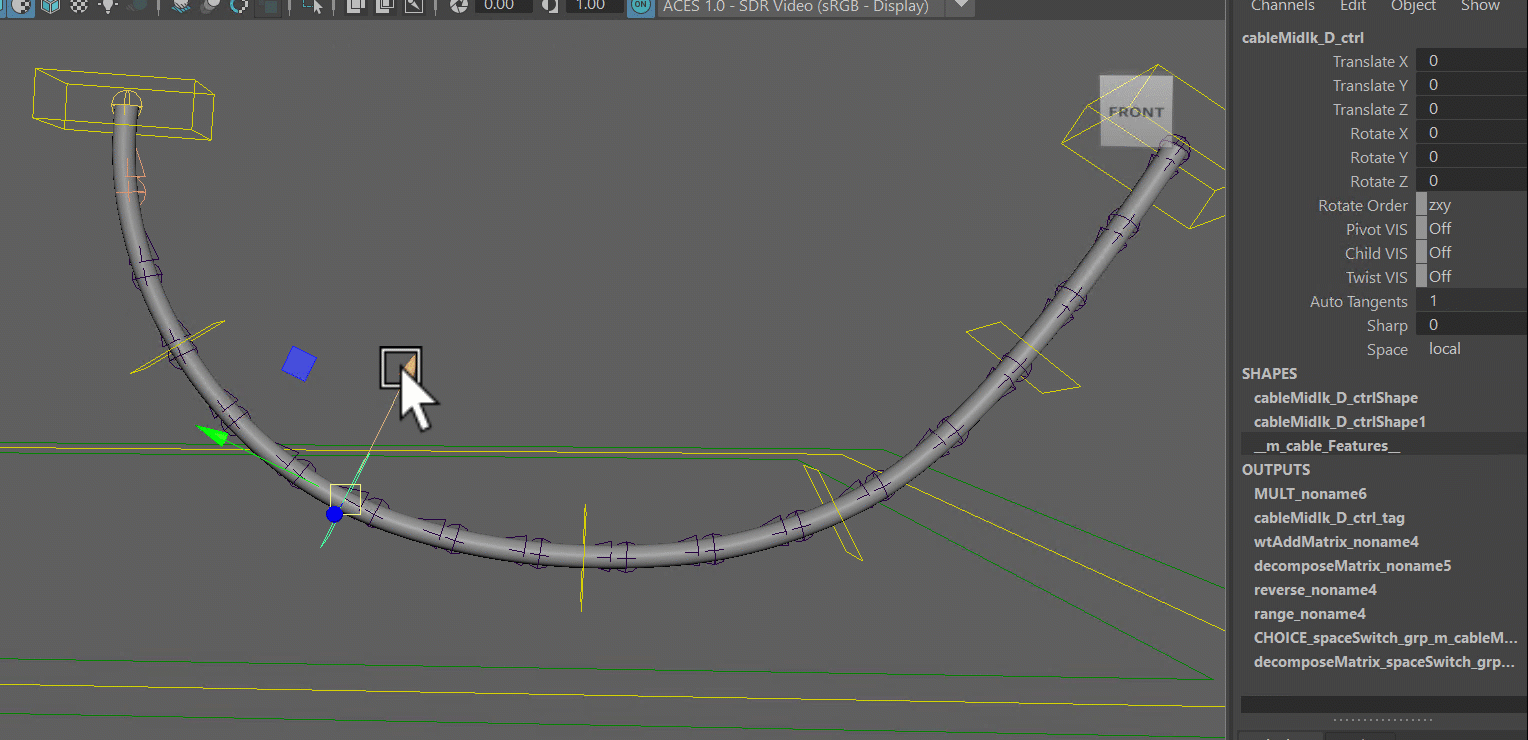Select the vertical yellow control at cable bottom
Screen dimensions: 1528x740
pyautogui.click(x=584, y=557)
